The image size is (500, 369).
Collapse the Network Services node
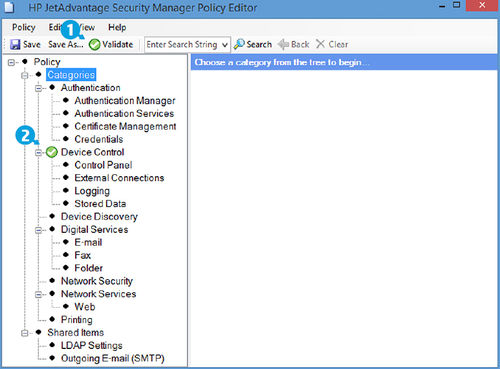click(39, 294)
